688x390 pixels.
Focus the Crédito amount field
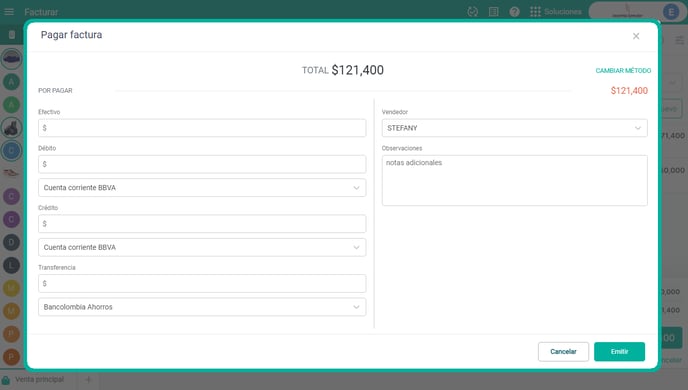point(202,224)
